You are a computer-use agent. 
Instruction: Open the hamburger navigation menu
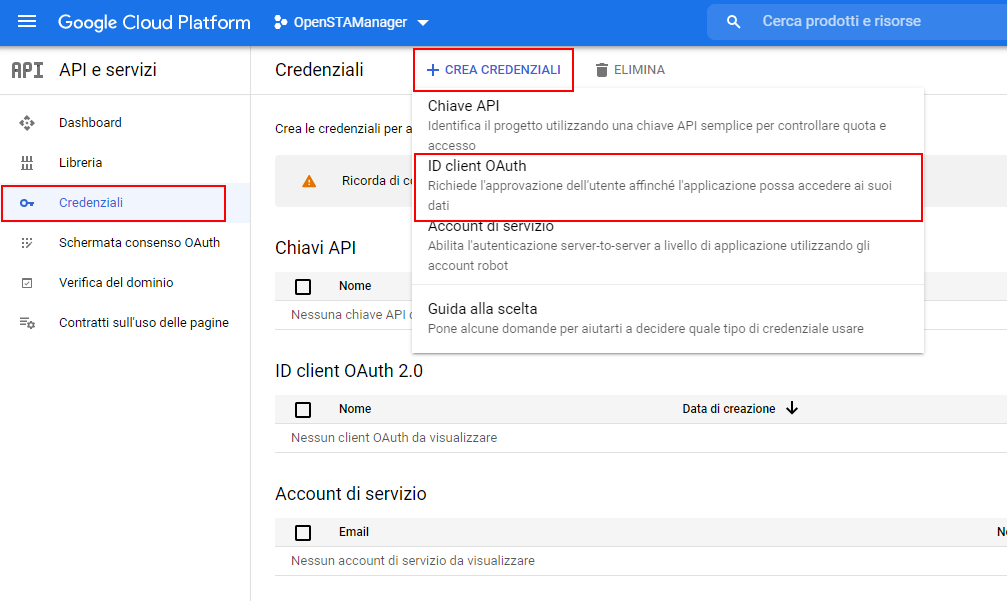pyautogui.click(x=27, y=22)
